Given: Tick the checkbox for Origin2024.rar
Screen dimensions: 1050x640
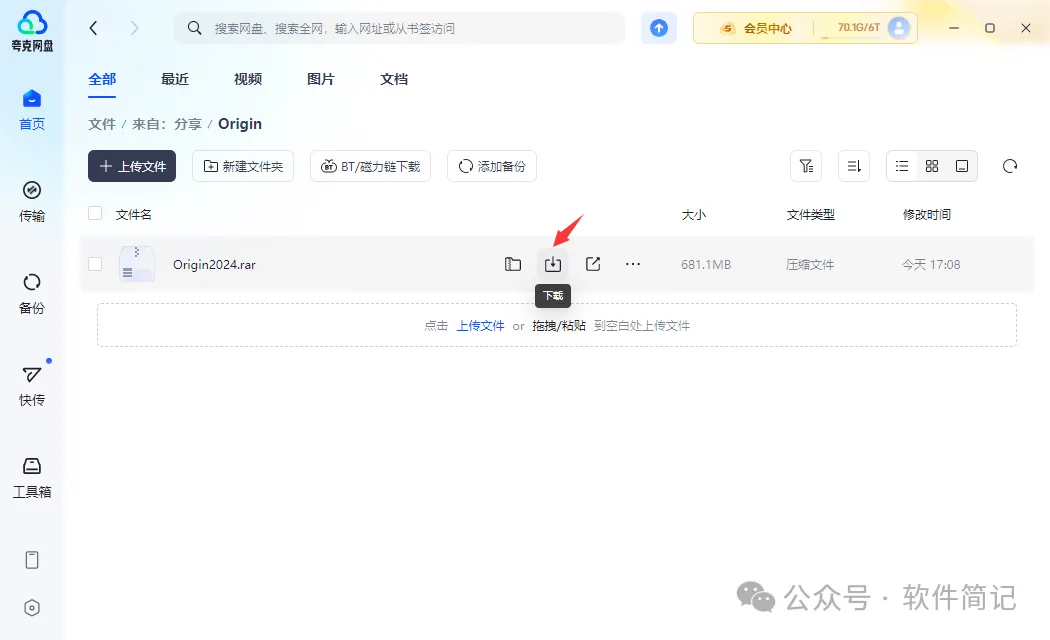Looking at the screenshot, I should 95,264.
